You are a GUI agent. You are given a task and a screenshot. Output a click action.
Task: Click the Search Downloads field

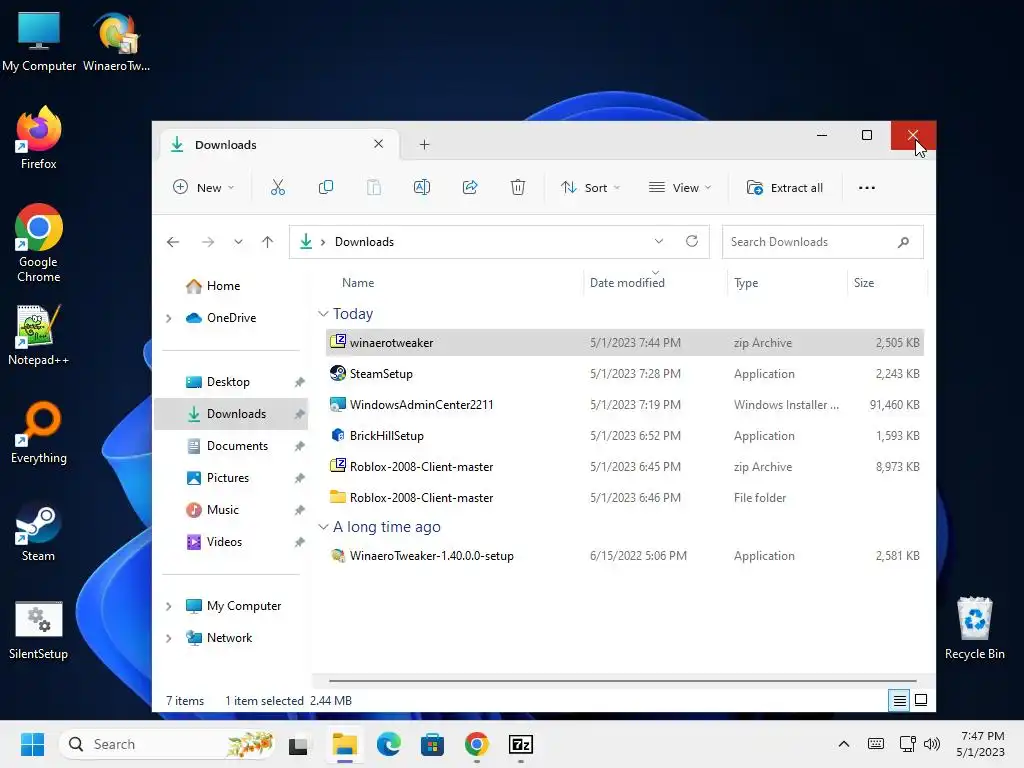tap(822, 242)
